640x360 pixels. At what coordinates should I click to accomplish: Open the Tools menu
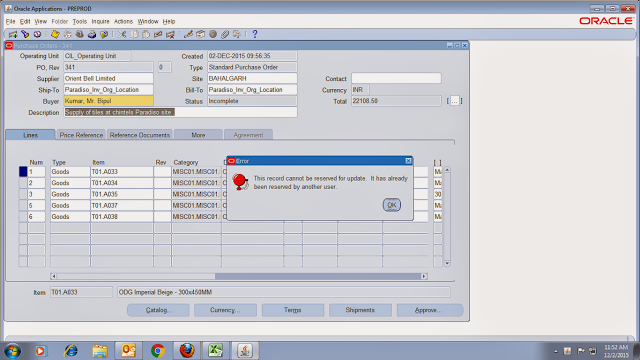pyautogui.click(x=80, y=22)
